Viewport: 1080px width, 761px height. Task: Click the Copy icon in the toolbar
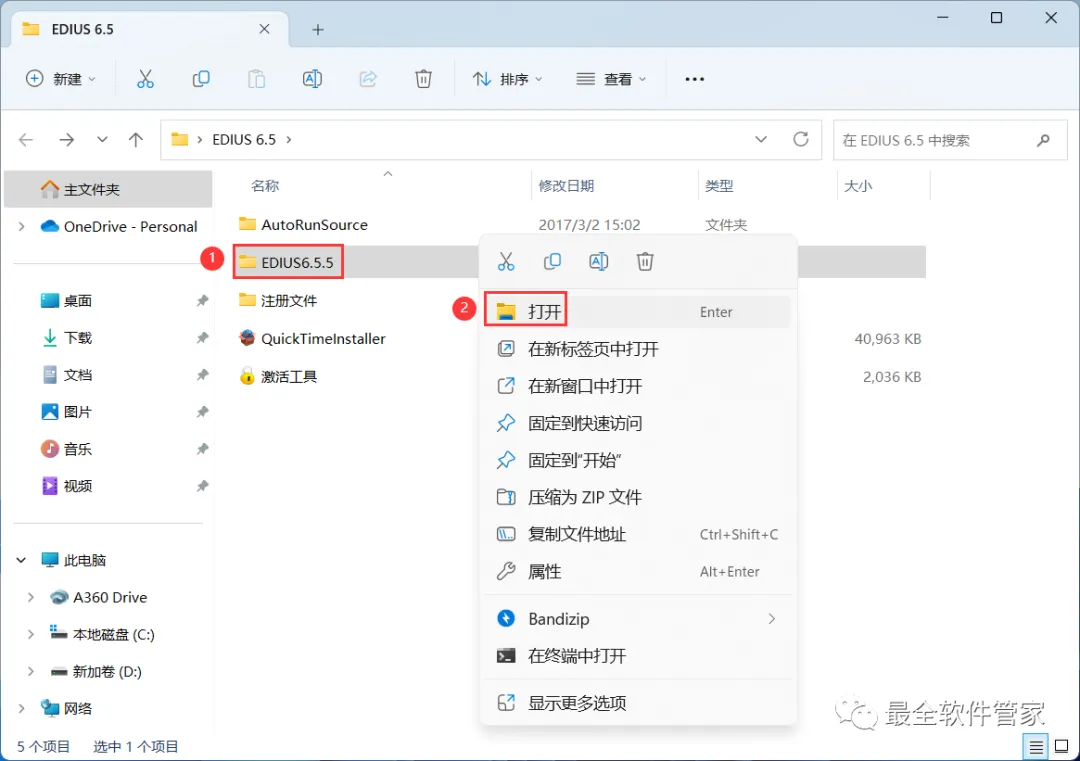pyautogui.click(x=200, y=79)
